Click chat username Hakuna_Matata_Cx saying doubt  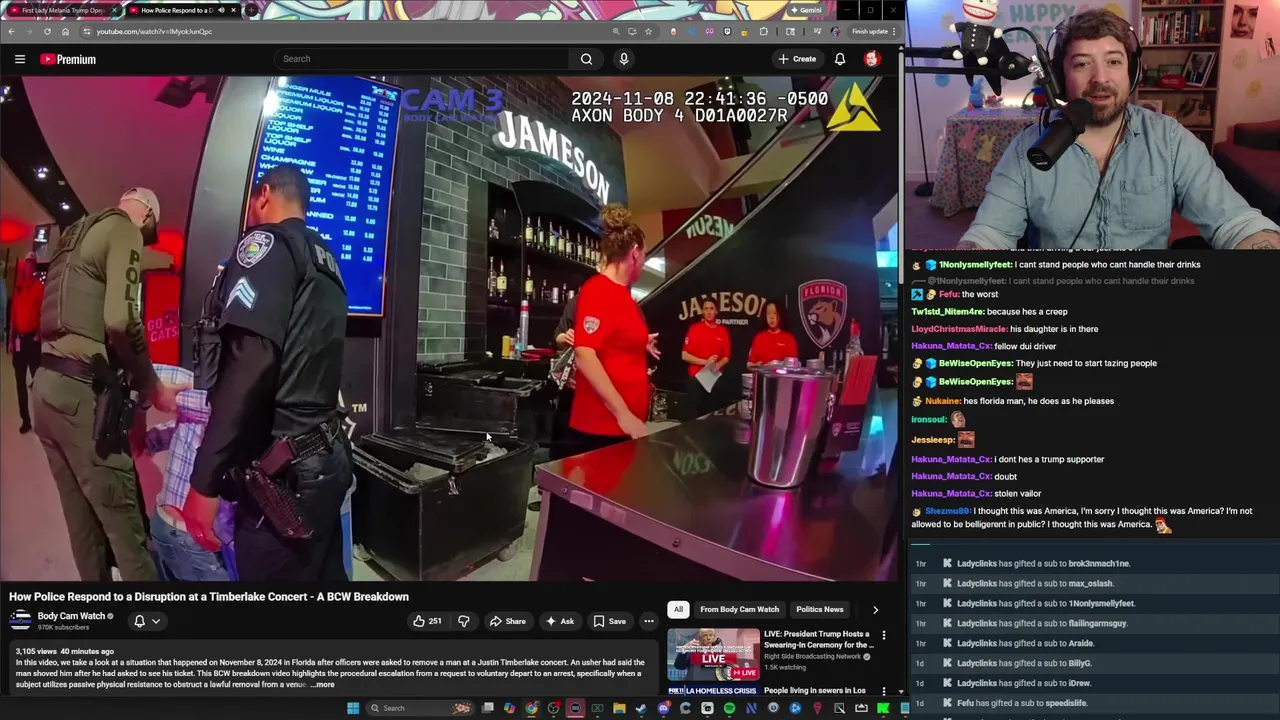coord(951,477)
